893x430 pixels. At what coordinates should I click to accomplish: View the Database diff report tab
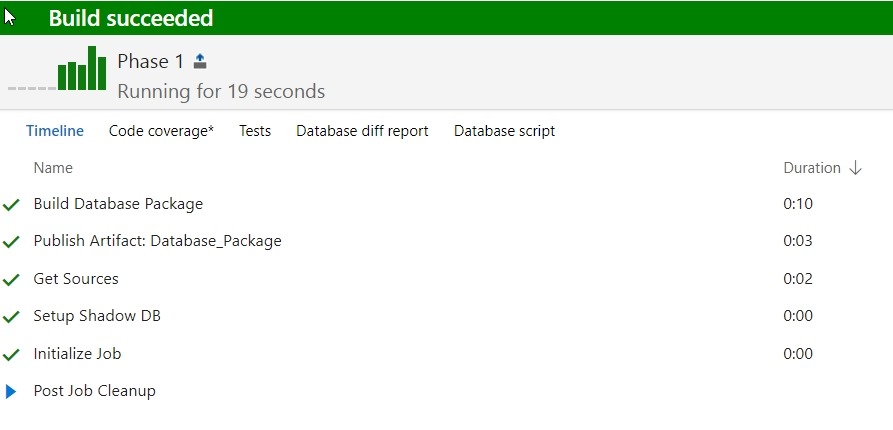click(362, 131)
